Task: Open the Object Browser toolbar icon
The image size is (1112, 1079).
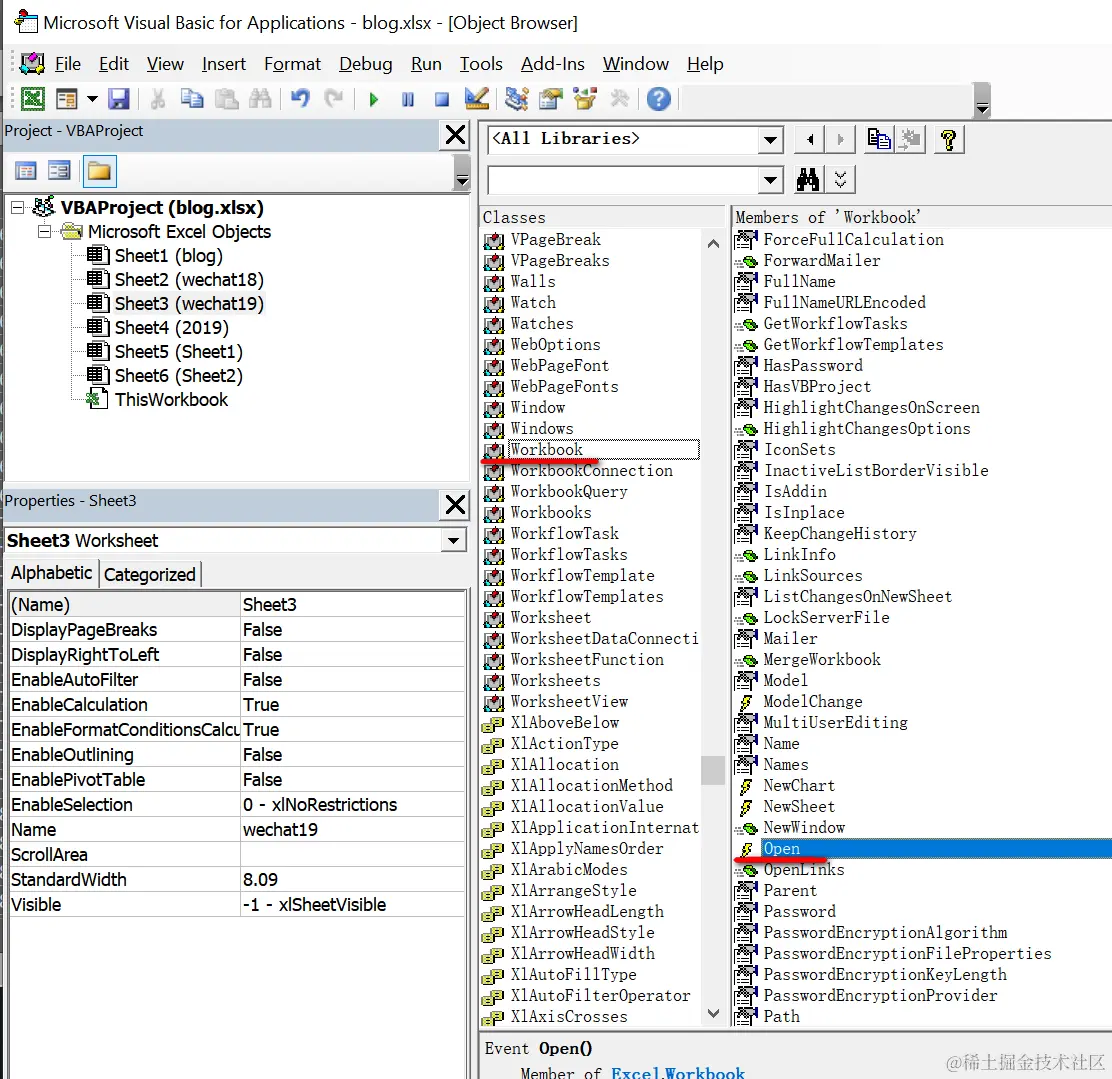Action: 585,99
